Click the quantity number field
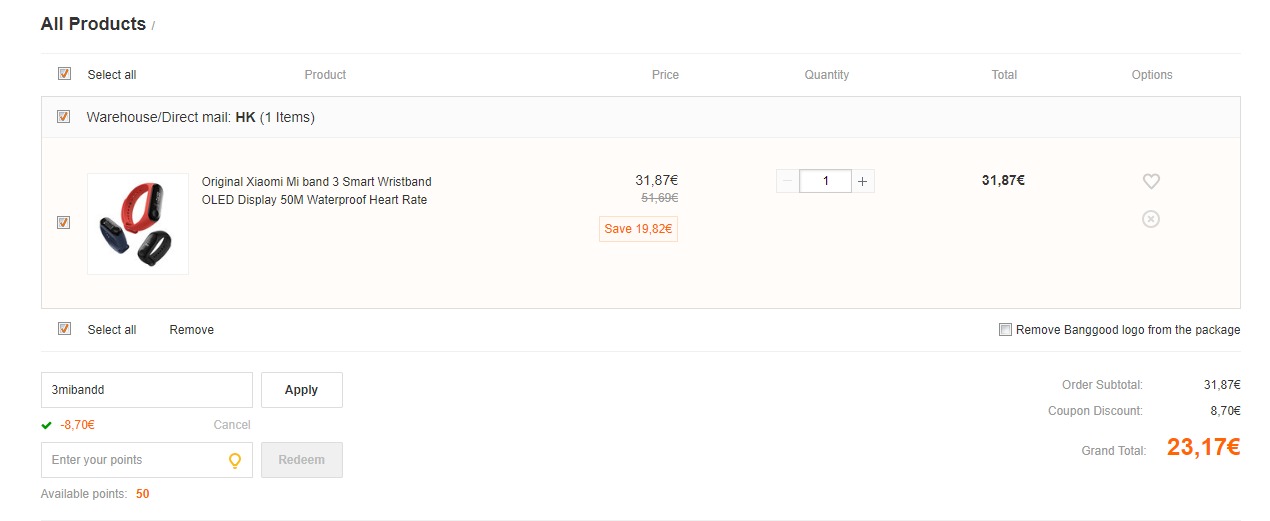1270x521 pixels. [825, 181]
